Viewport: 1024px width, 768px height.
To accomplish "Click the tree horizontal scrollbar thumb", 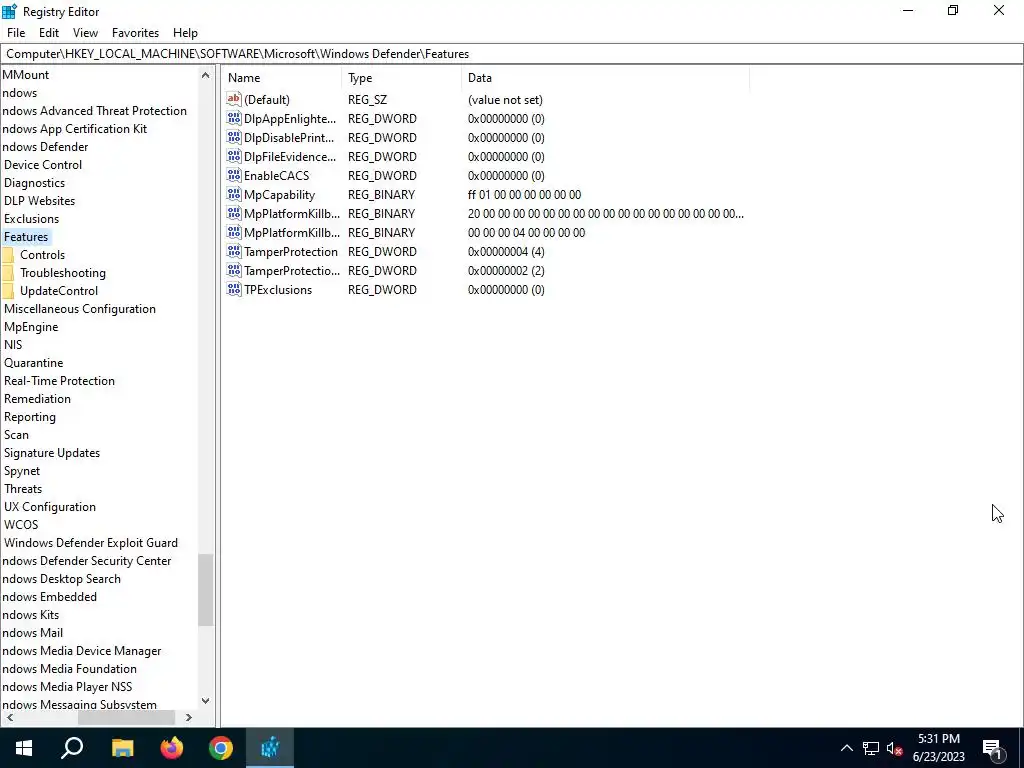I will [x=126, y=717].
